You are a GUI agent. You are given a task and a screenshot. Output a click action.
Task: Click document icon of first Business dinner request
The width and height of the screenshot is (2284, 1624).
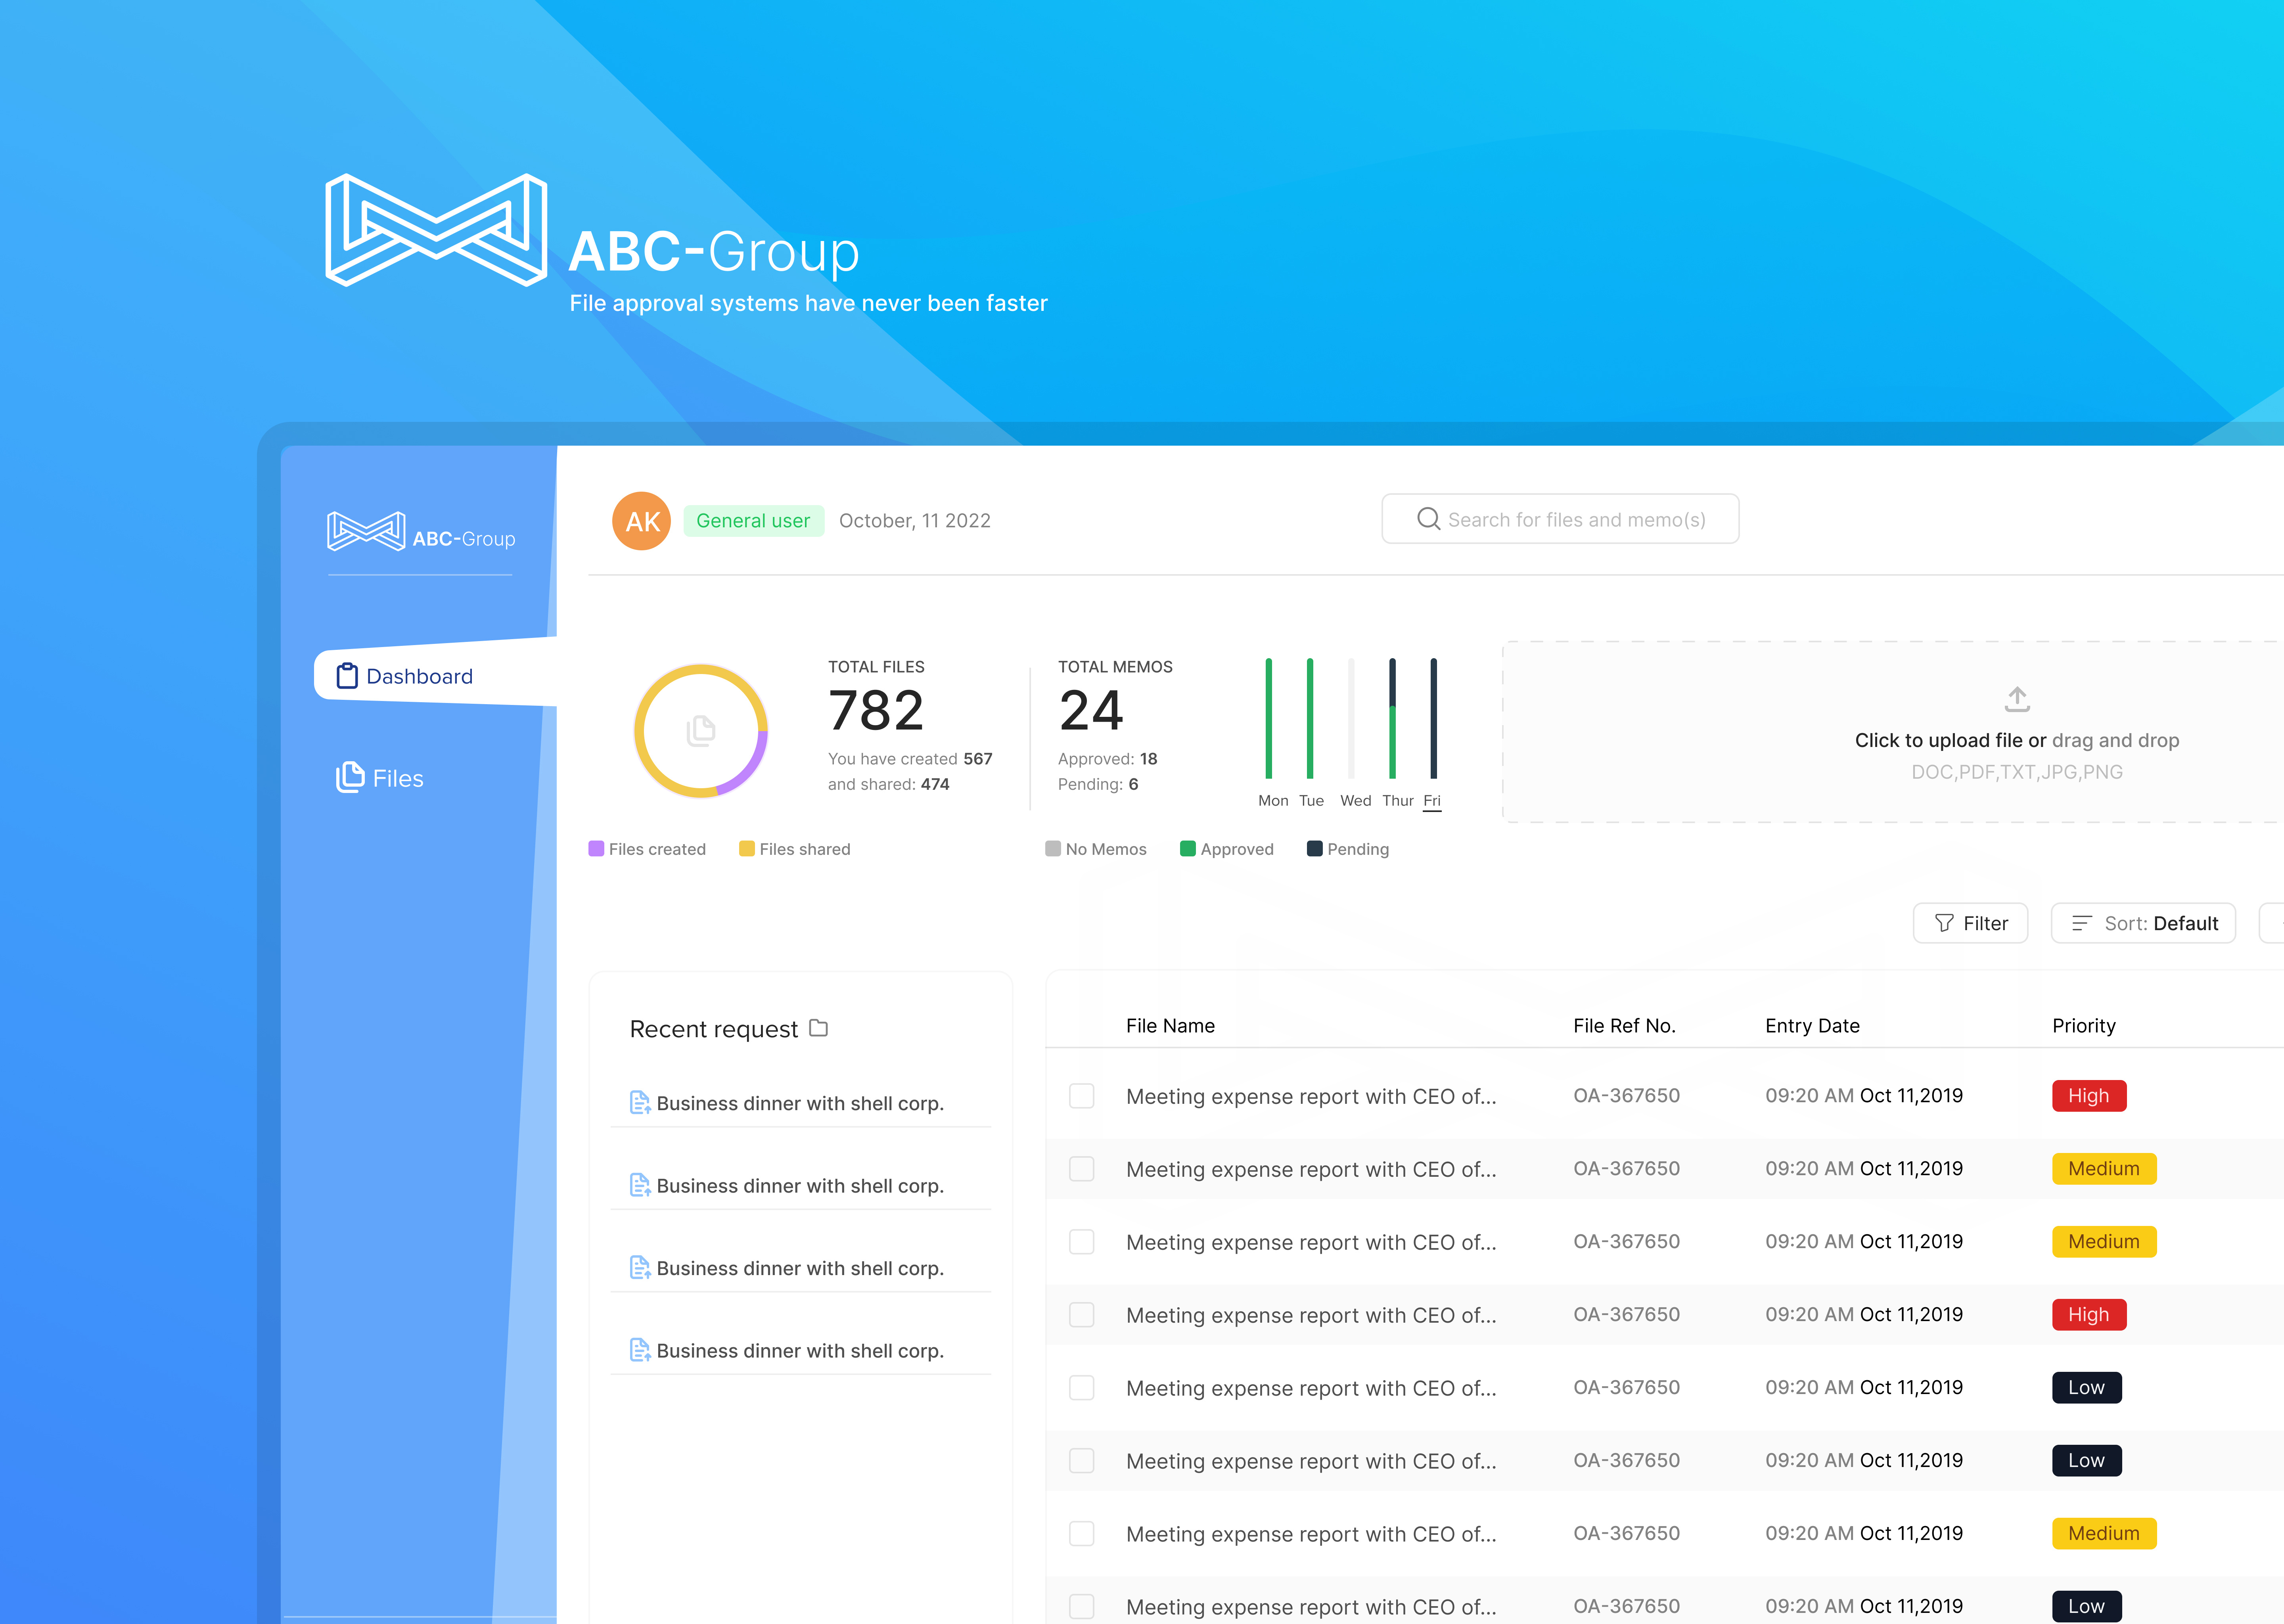tap(640, 1103)
